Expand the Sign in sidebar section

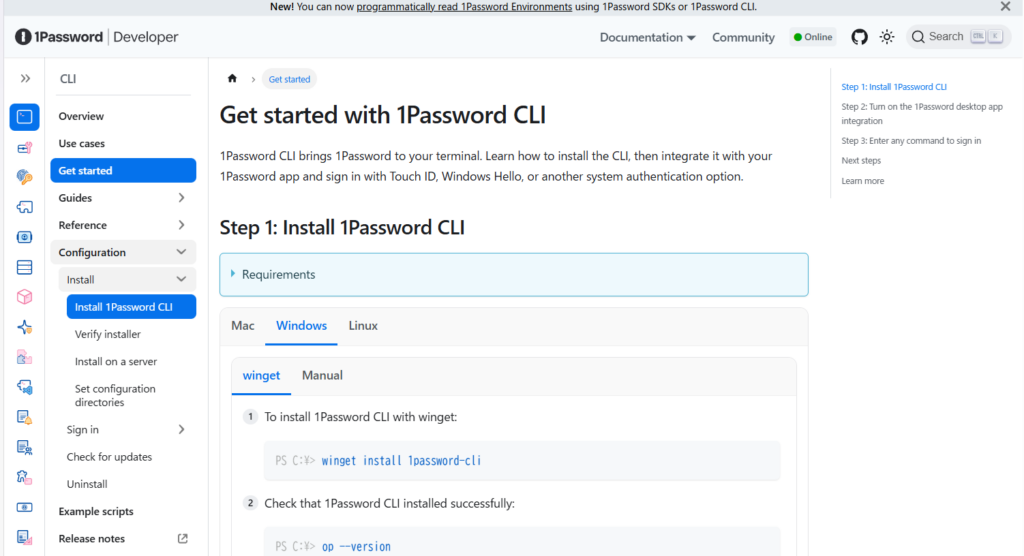(181, 430)
